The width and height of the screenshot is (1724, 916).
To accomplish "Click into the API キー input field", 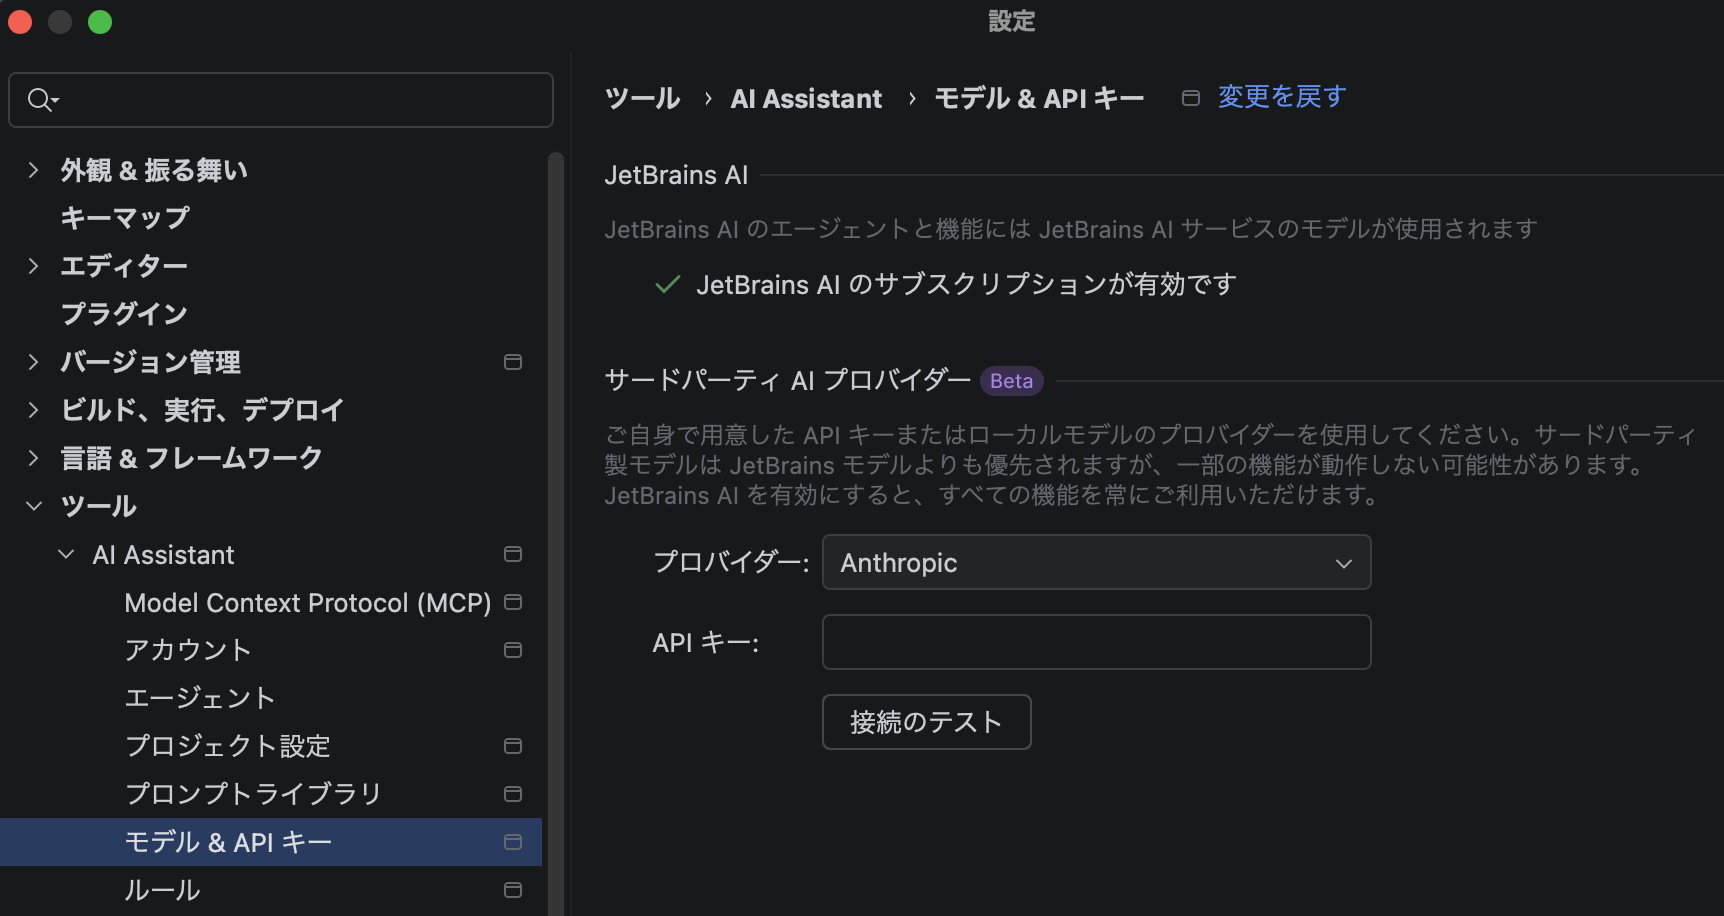I will 1096,642.
